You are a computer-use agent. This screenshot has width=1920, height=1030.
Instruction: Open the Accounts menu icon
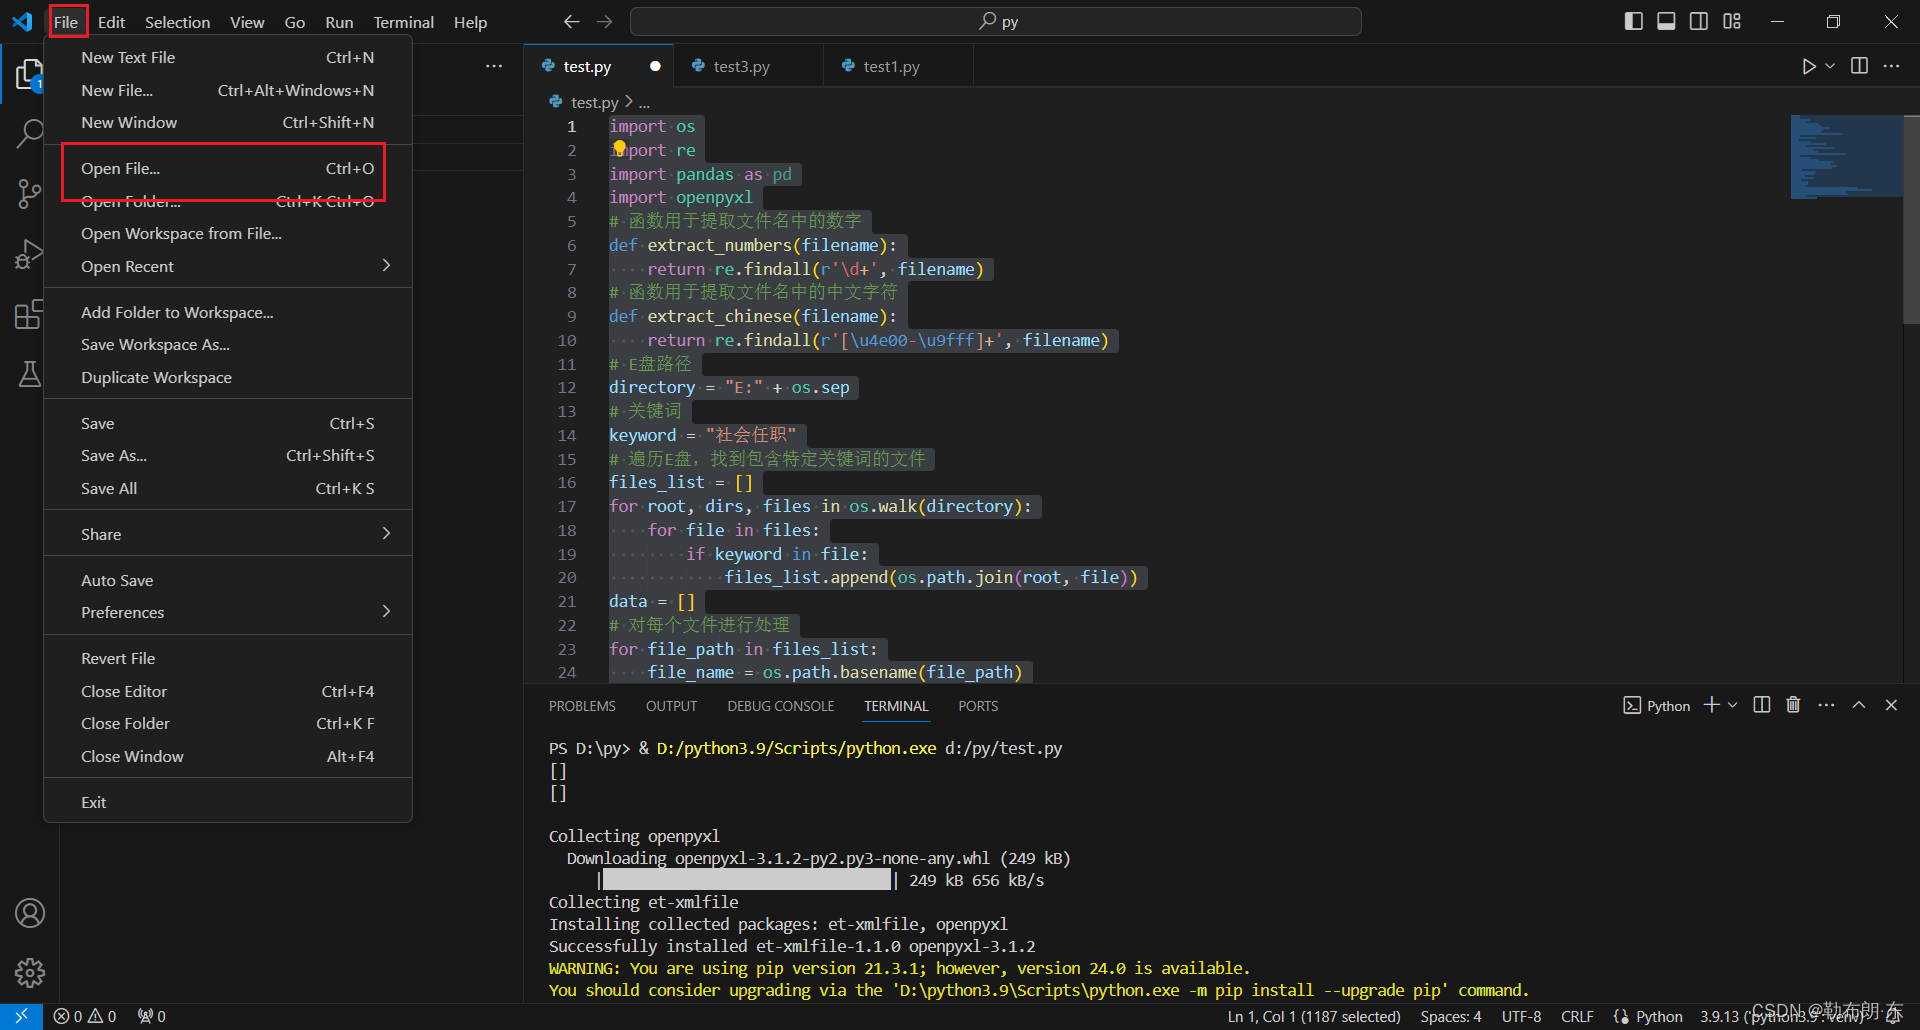(30, 913)
